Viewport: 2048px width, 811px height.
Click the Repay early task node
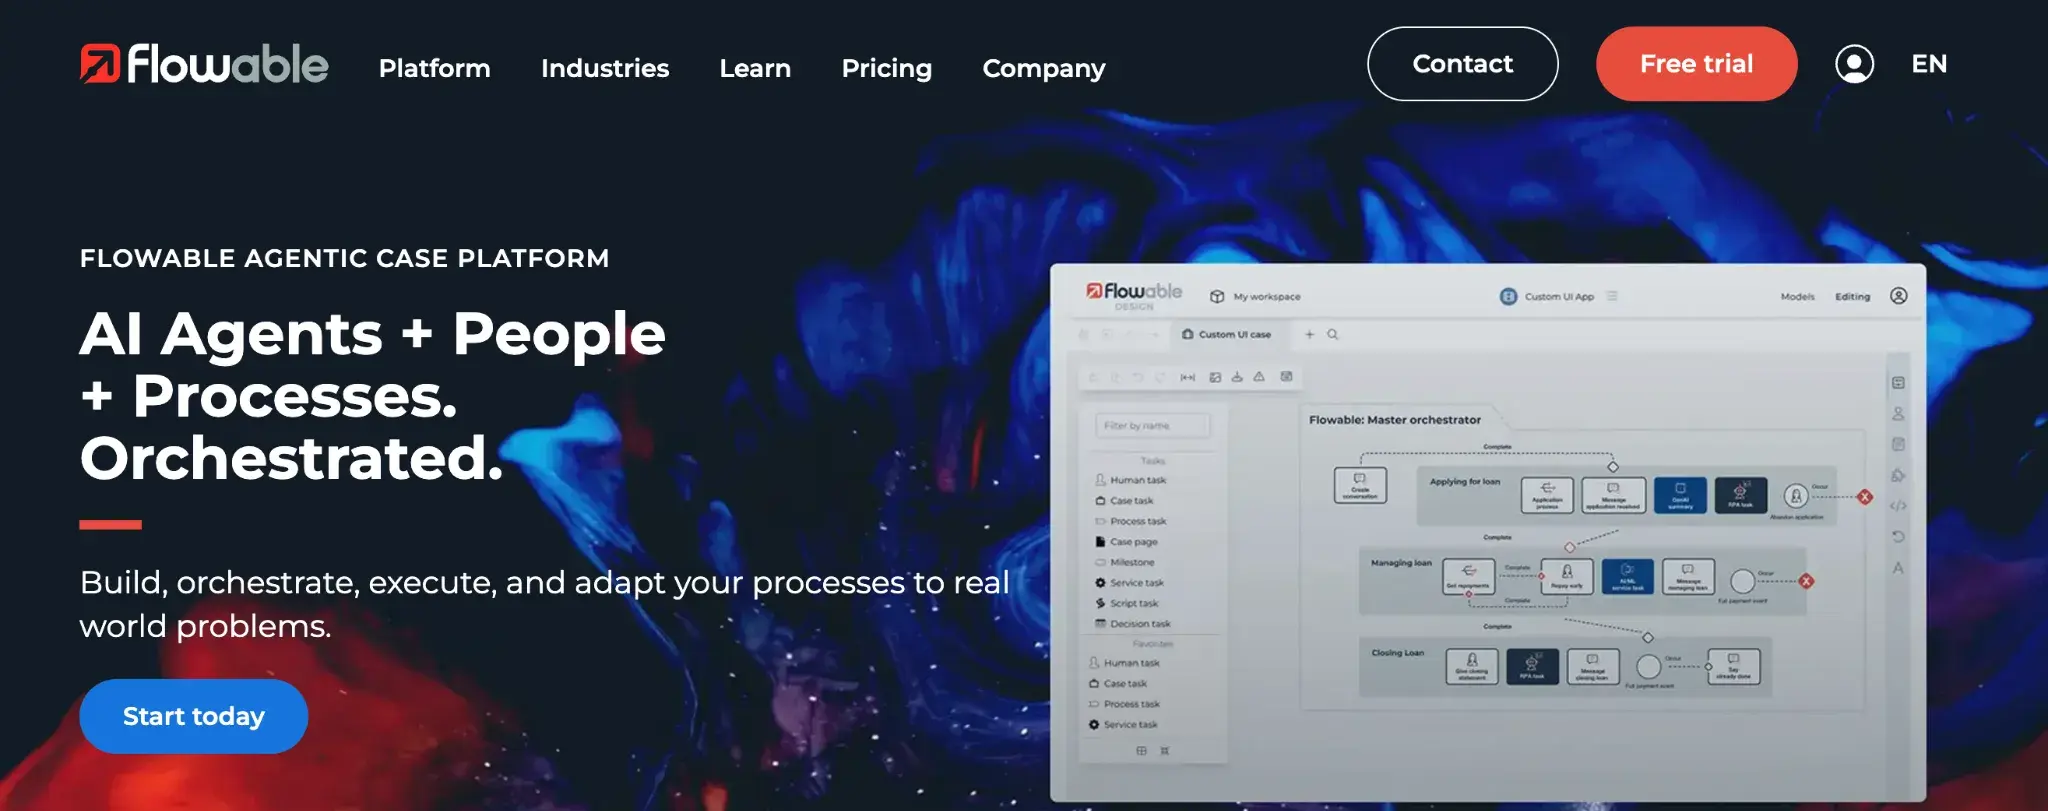1567,577
